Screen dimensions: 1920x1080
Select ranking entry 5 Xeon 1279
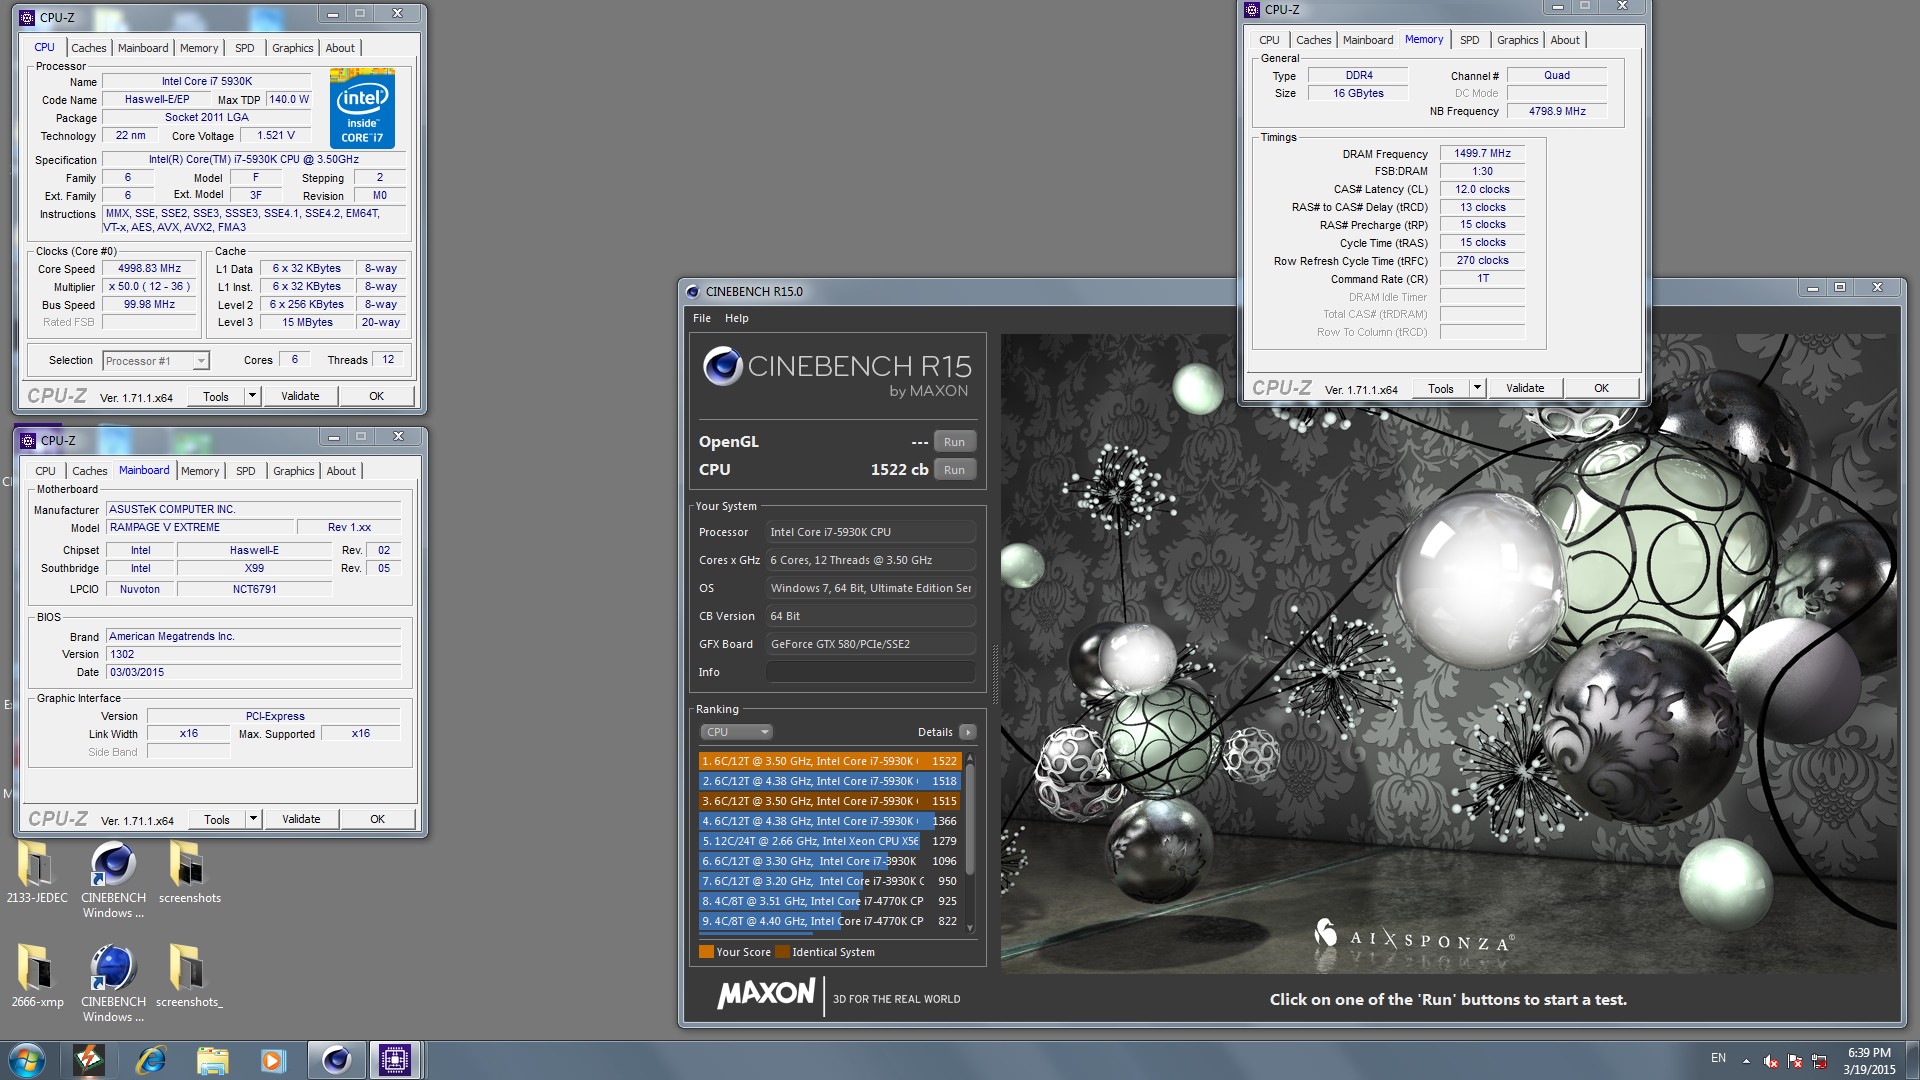pos(829,841)
